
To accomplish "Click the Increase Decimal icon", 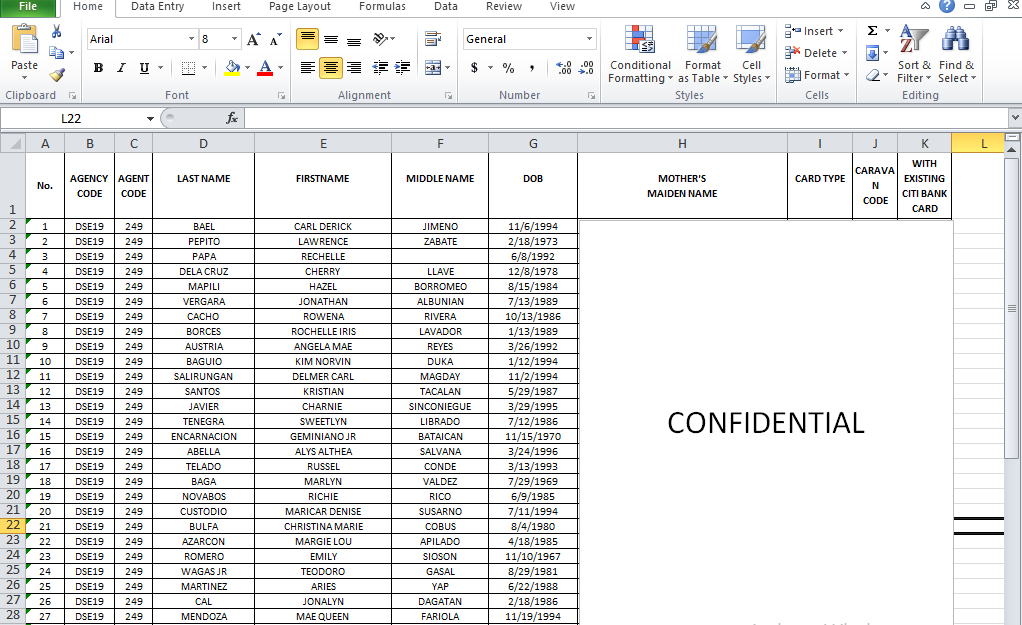I will tap(564, 67).
